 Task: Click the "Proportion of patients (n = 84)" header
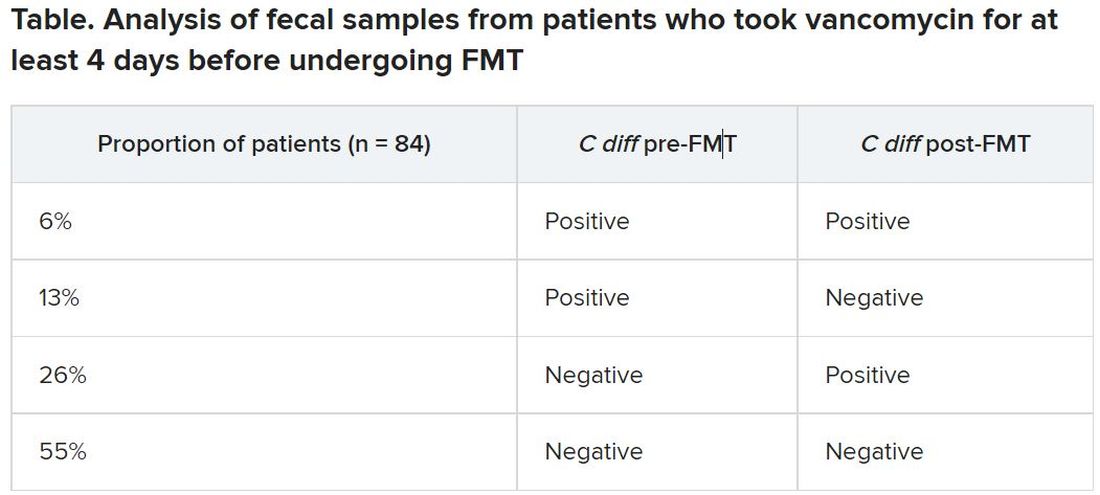[x=264, y=144]
